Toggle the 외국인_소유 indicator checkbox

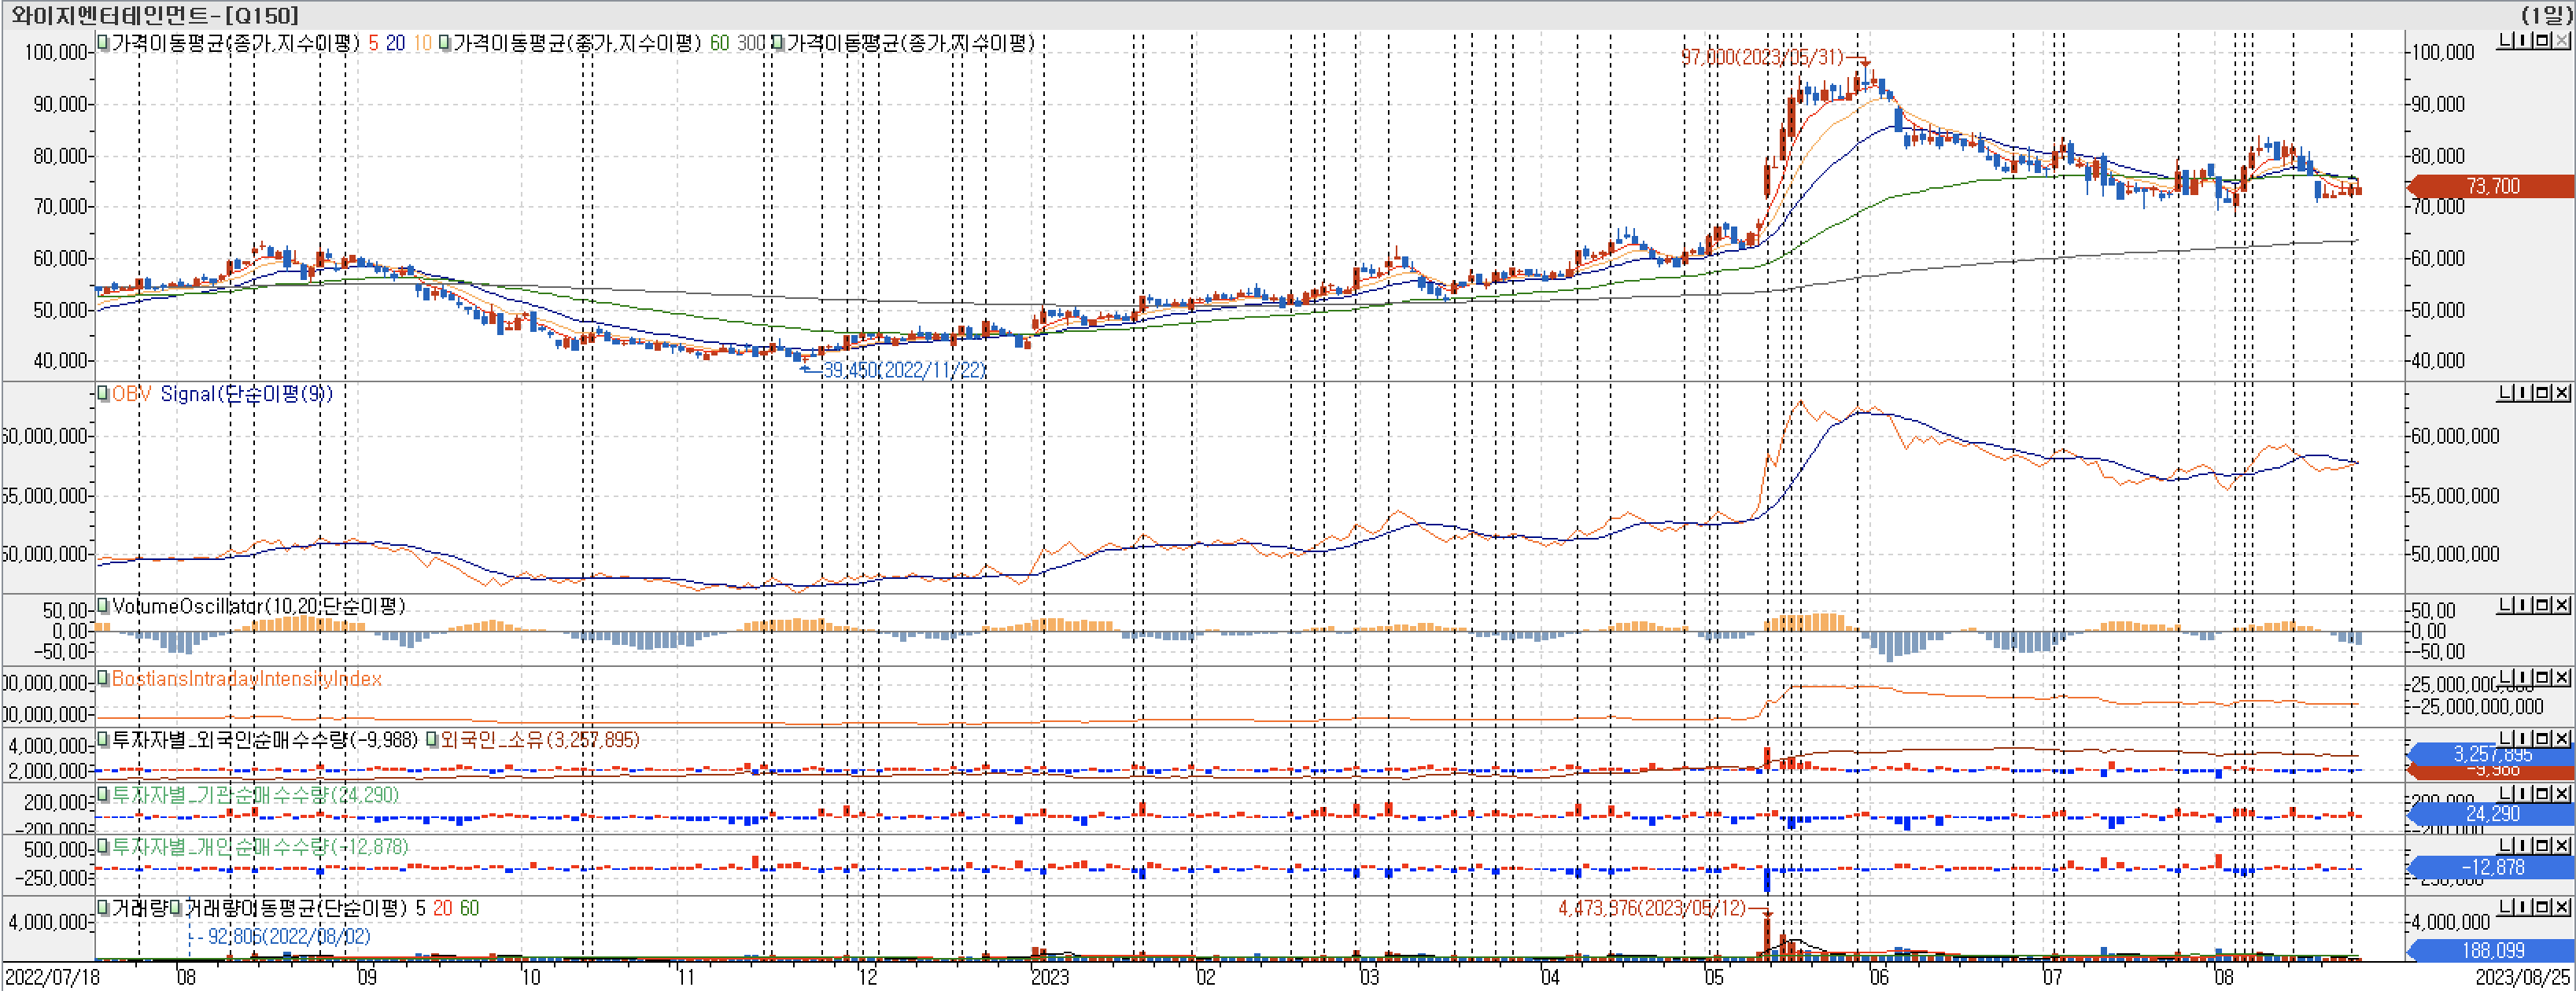pos(432,740)
